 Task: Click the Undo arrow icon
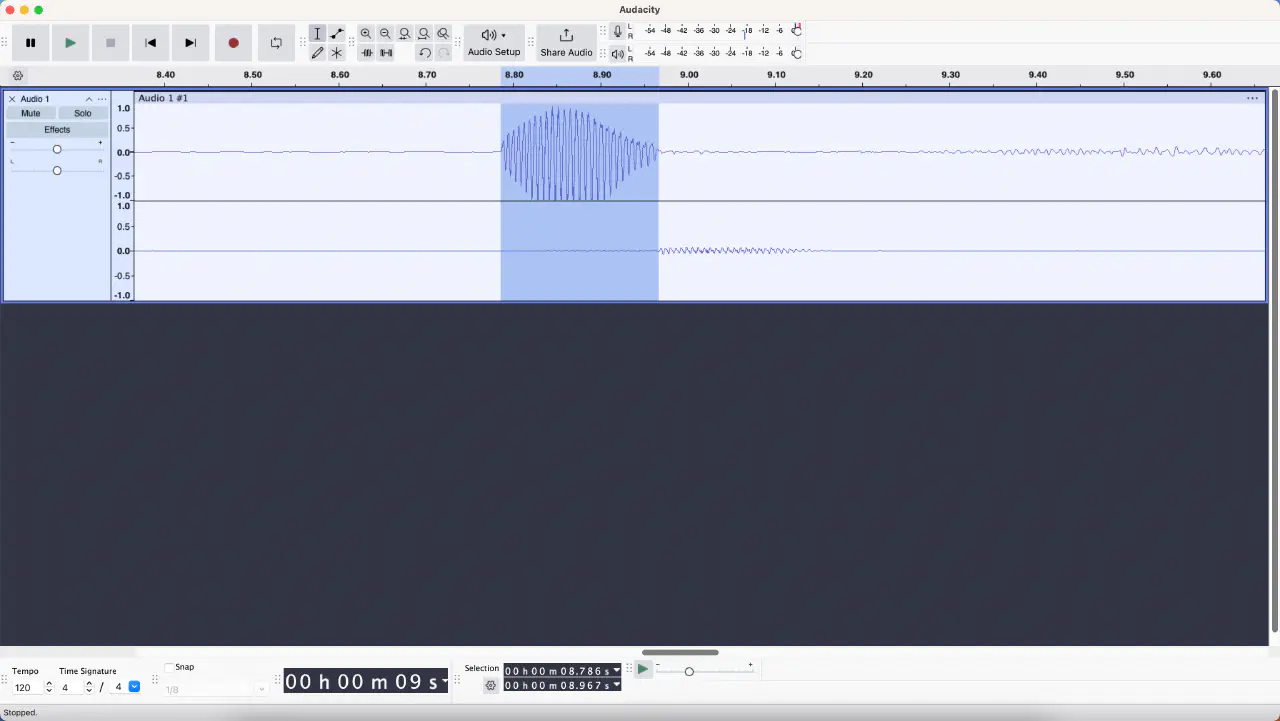(x=424, y=53)
